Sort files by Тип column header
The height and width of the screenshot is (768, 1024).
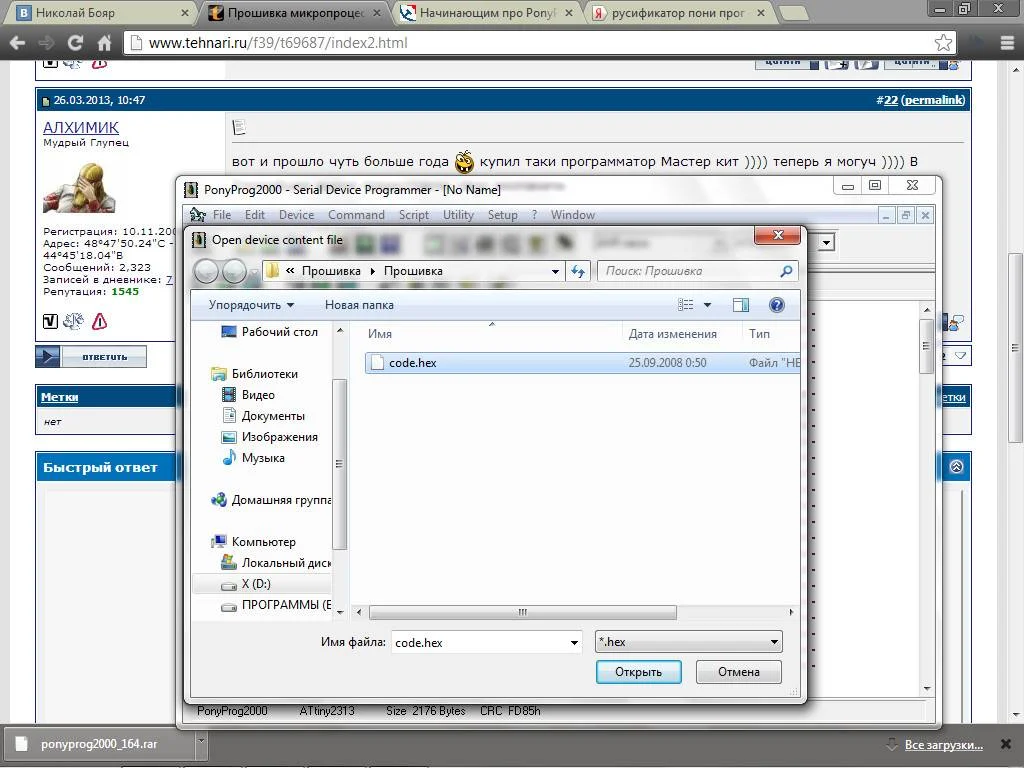click(760, 334)
